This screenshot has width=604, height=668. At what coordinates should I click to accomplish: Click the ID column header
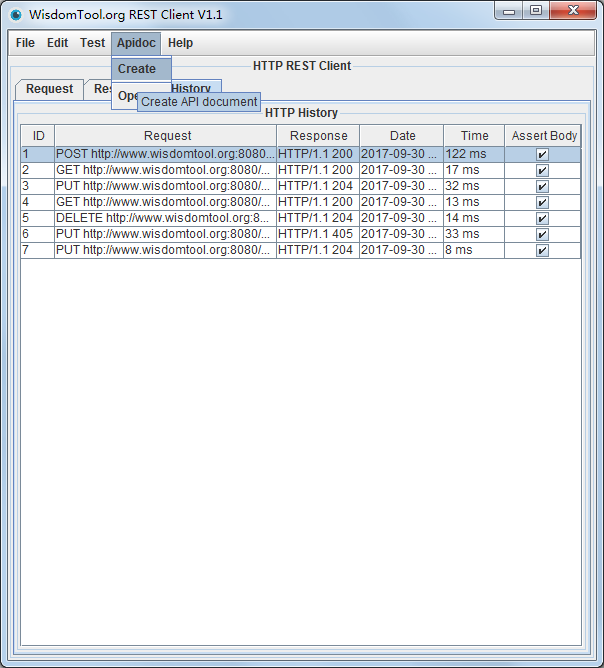tap(38, 136)
